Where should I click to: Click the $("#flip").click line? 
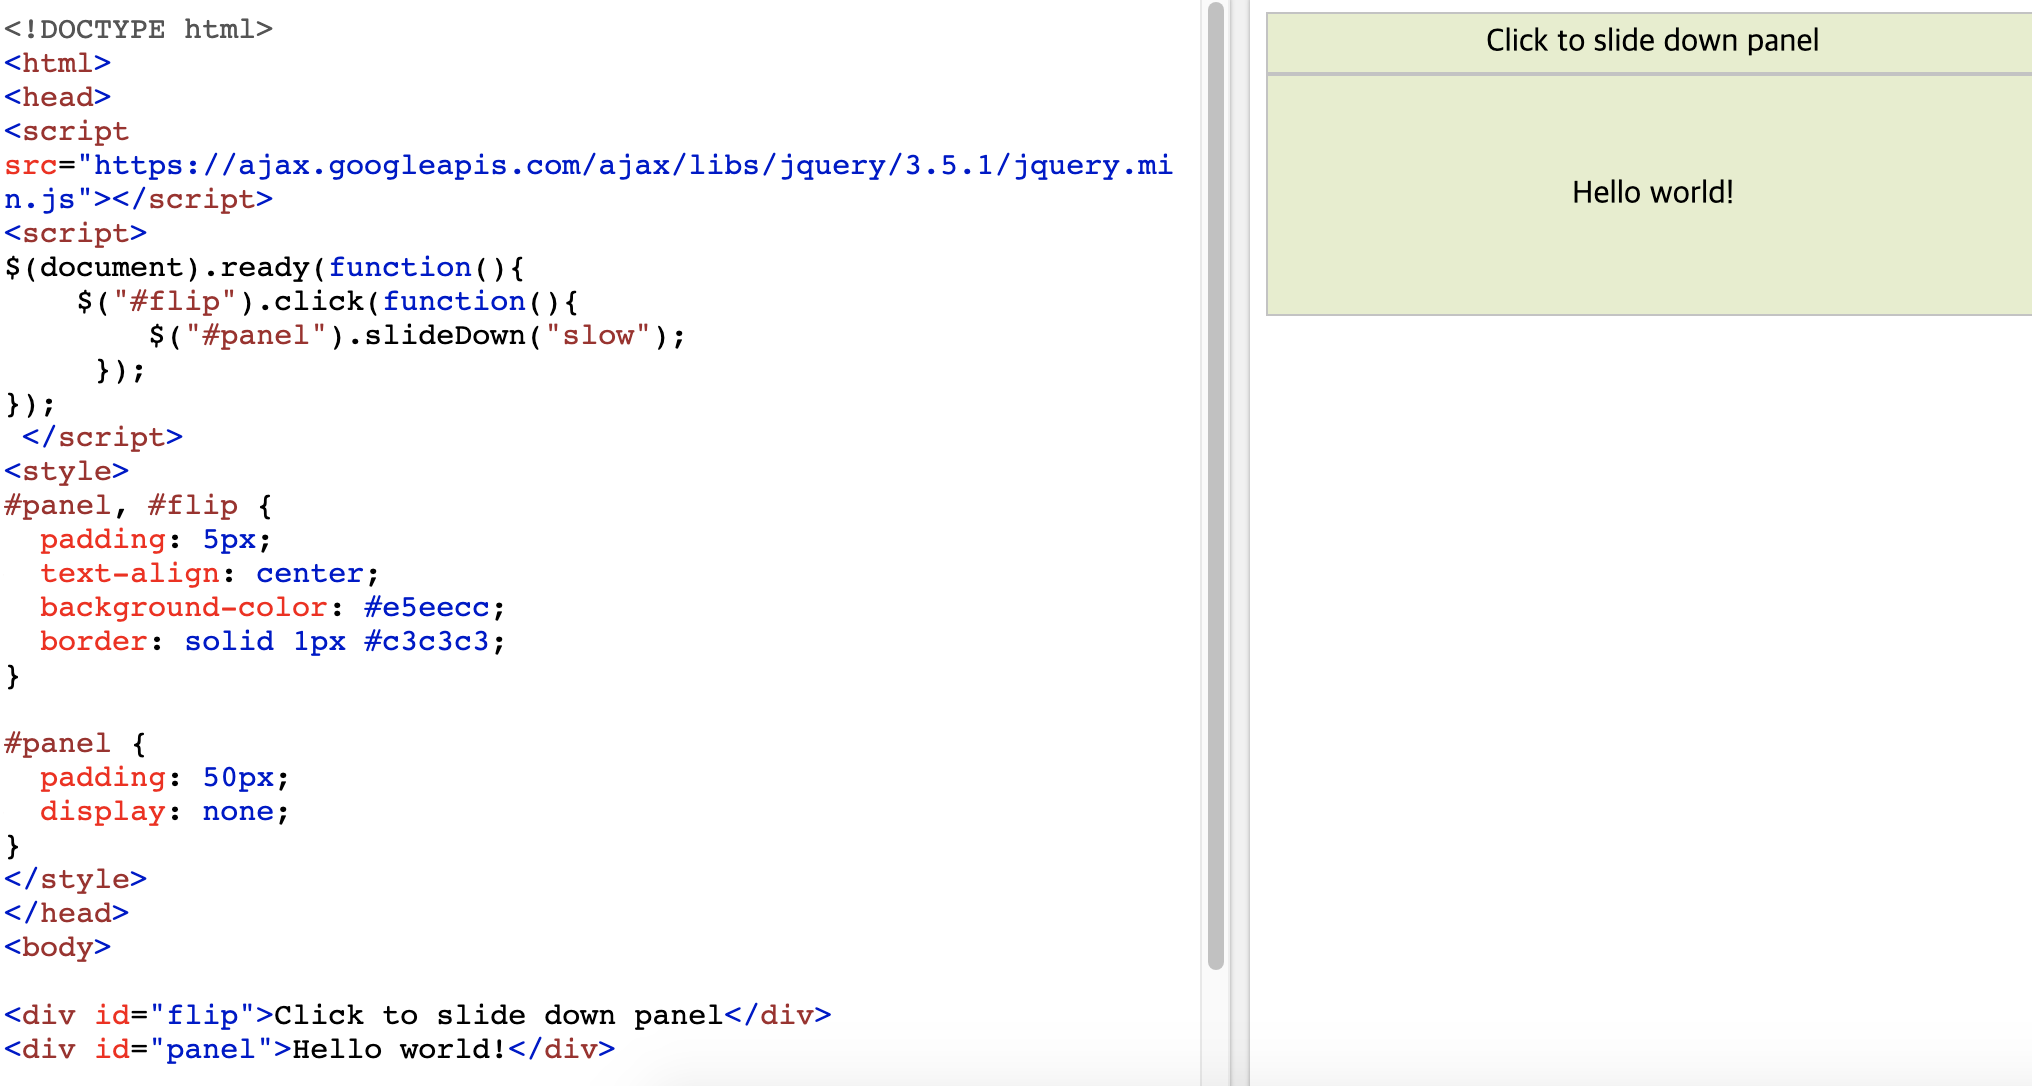[326, 302]
